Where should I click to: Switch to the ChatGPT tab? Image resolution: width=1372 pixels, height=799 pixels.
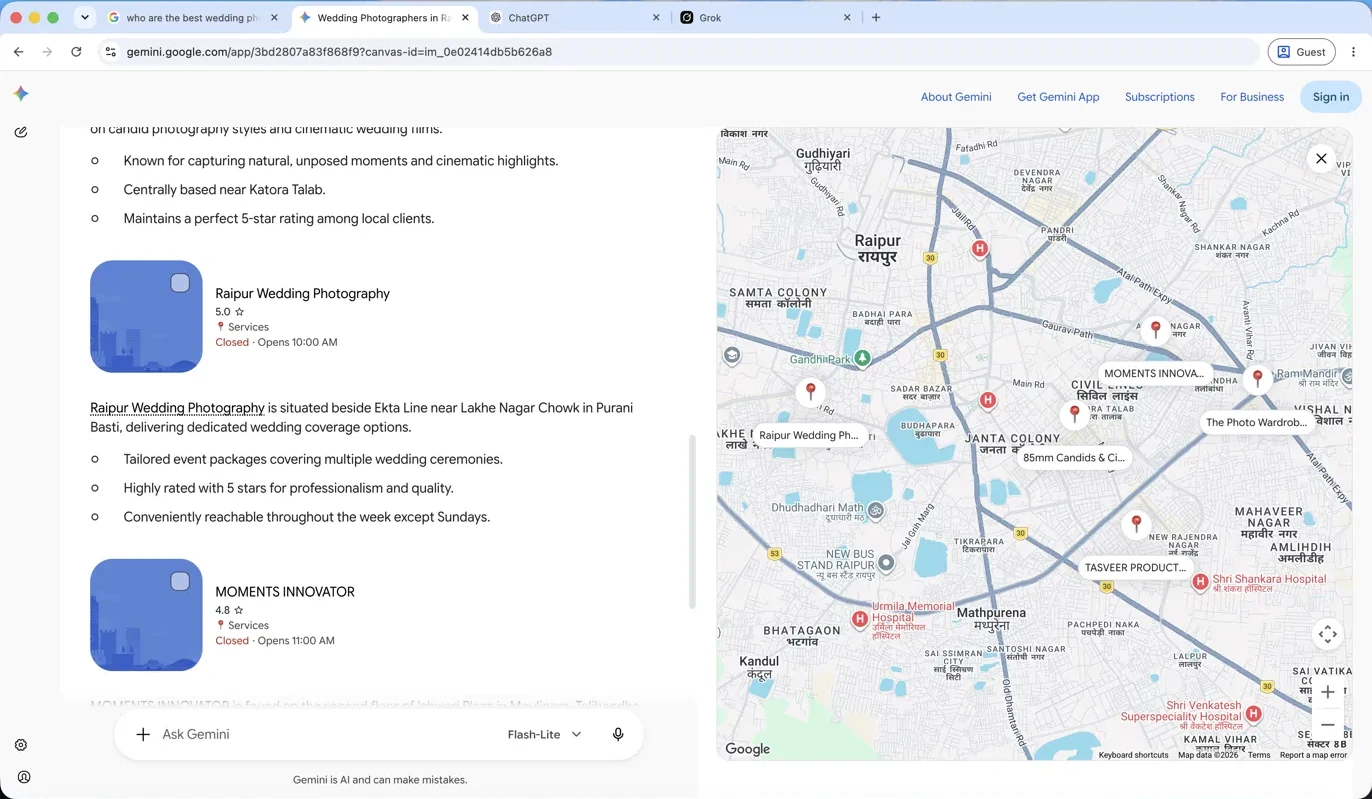pyautogui.click(x=575, y=17)
